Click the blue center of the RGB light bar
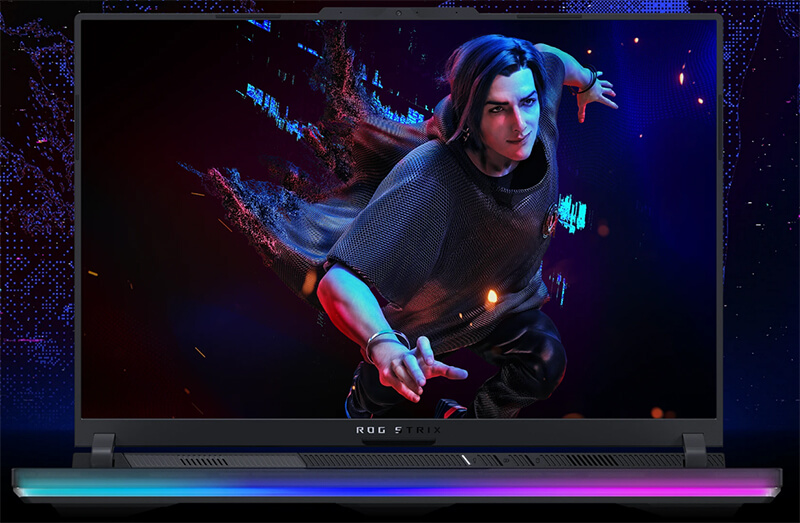This screenshot has width=800, height=523. pyautogui.click(x=400, y=487)
